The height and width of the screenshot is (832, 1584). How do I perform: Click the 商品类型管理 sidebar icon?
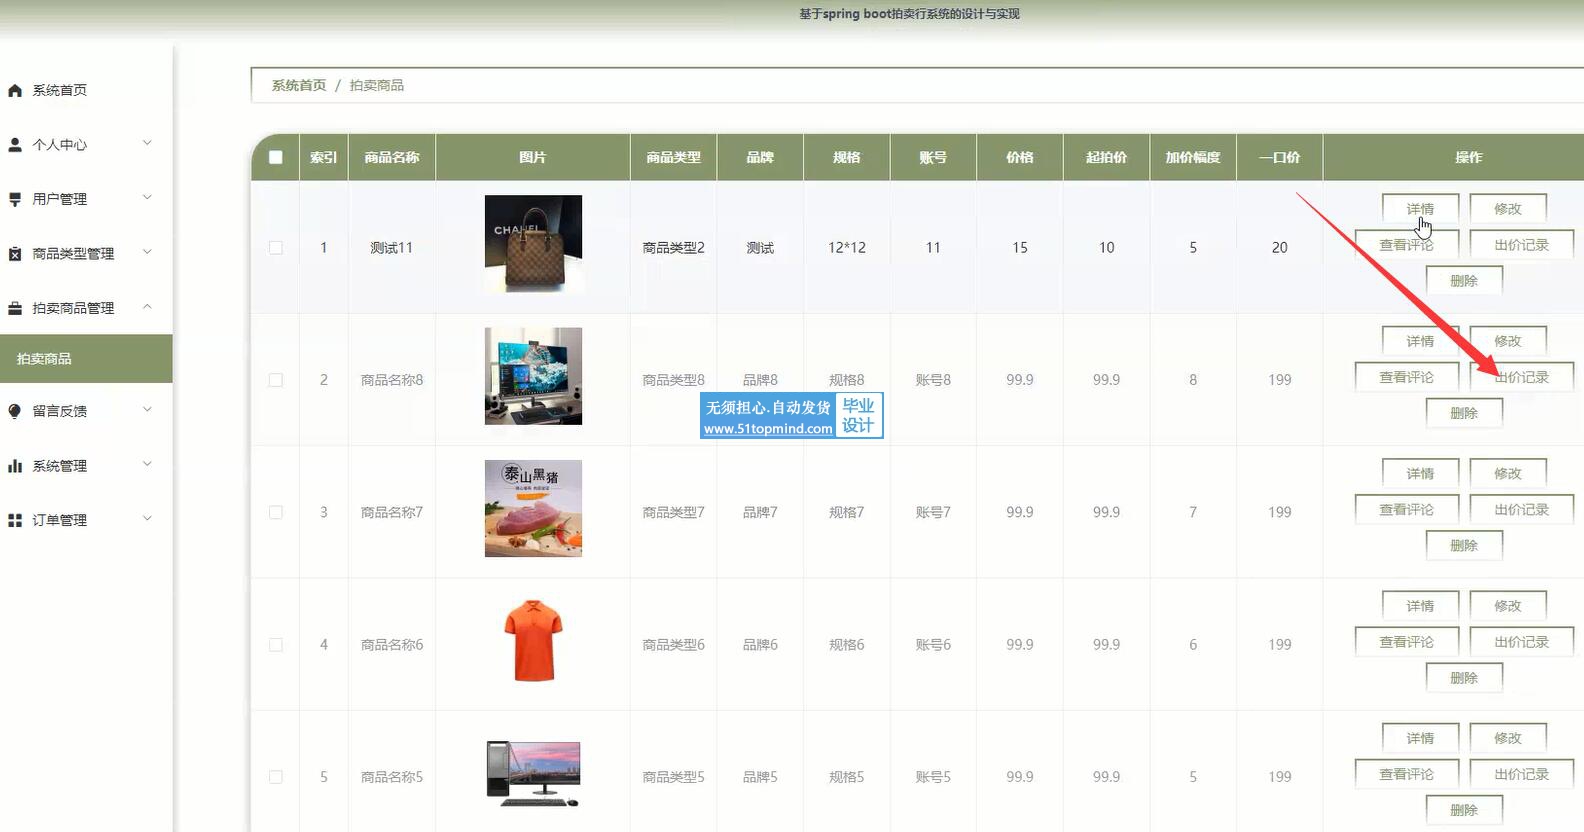[x=15, y=254]
